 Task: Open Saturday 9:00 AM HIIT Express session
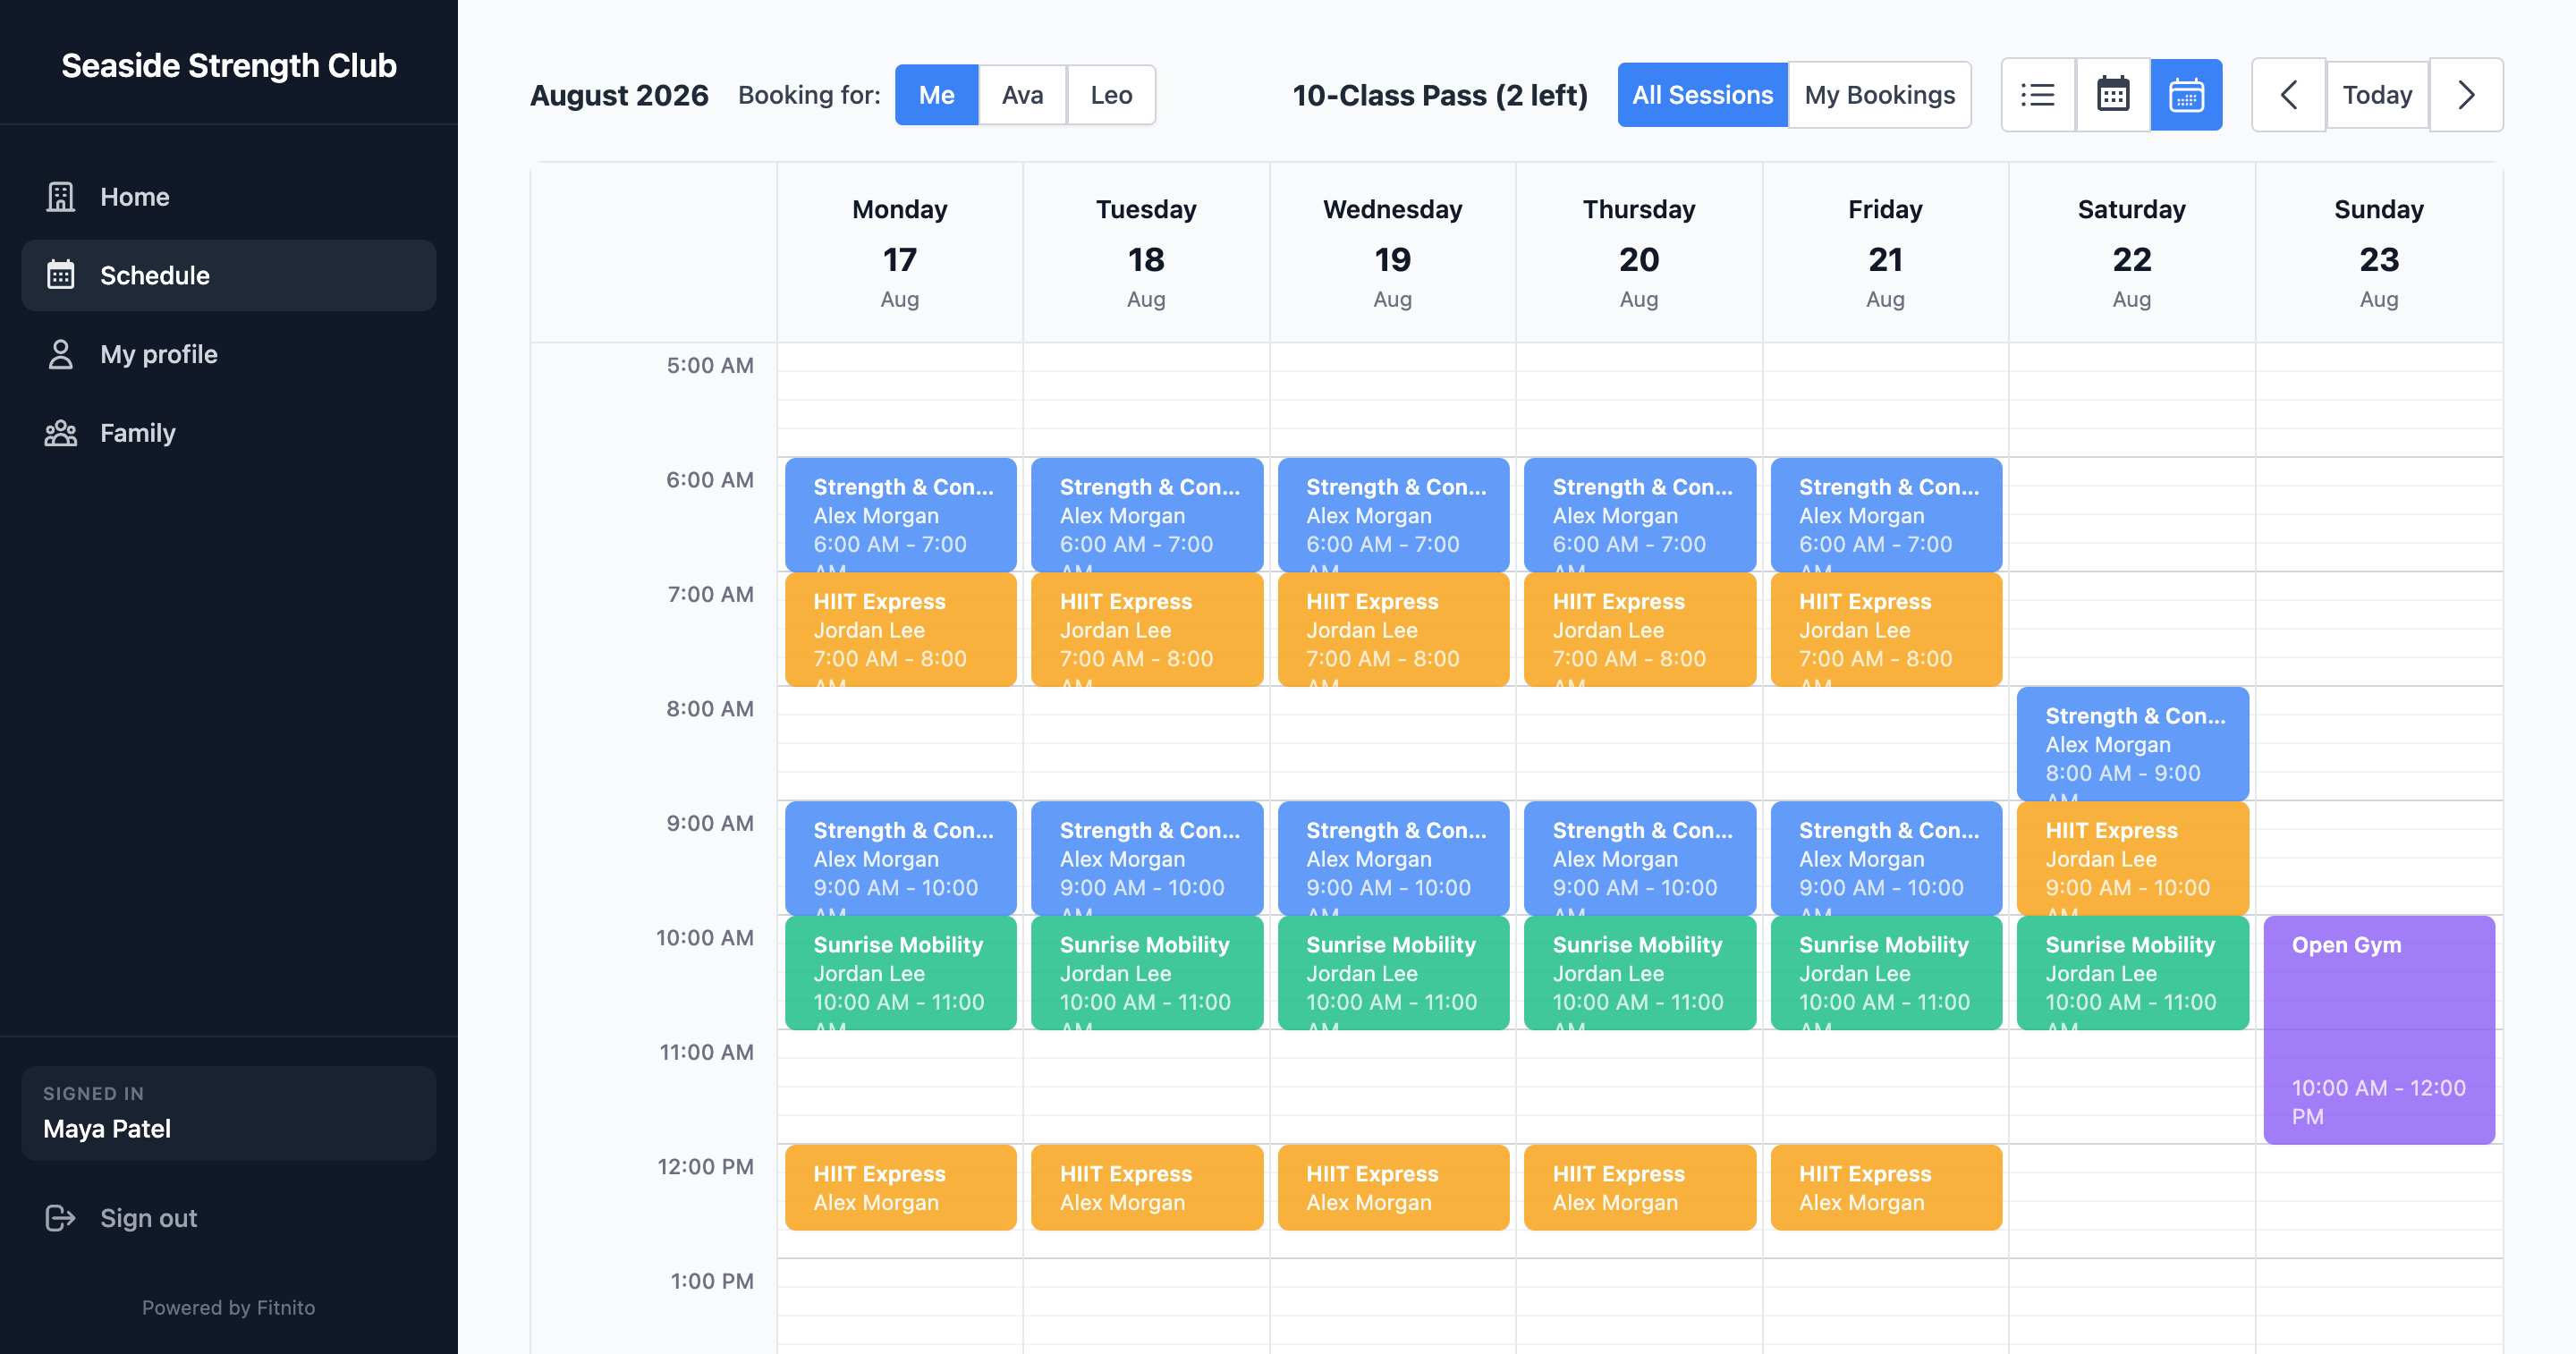click(x=2133, y=859)
